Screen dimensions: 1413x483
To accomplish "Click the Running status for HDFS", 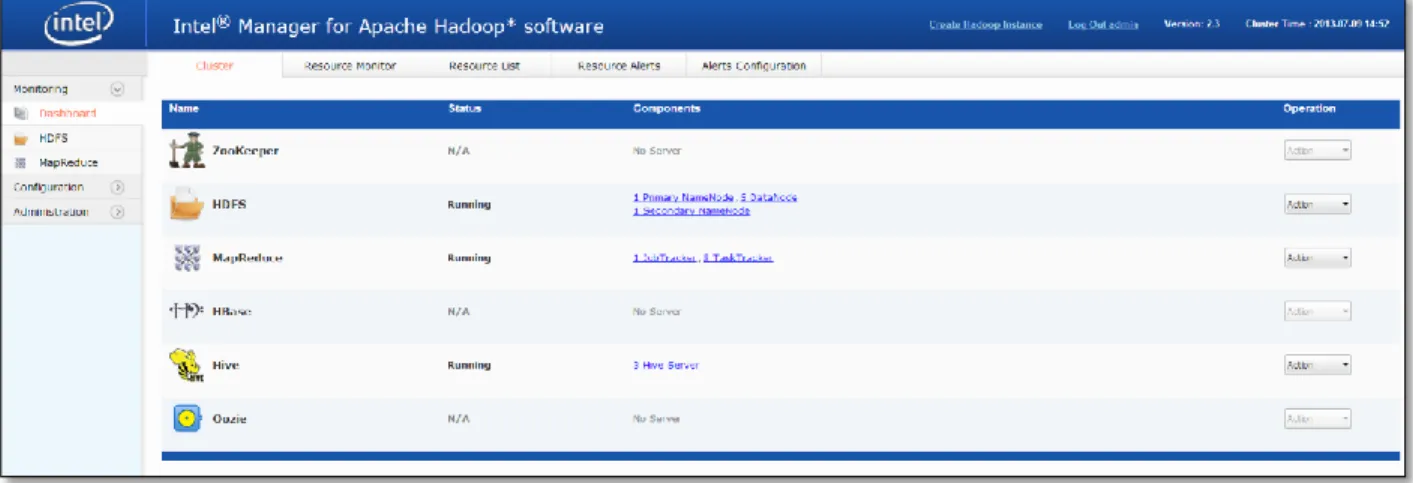I will (x=469, y=204).
